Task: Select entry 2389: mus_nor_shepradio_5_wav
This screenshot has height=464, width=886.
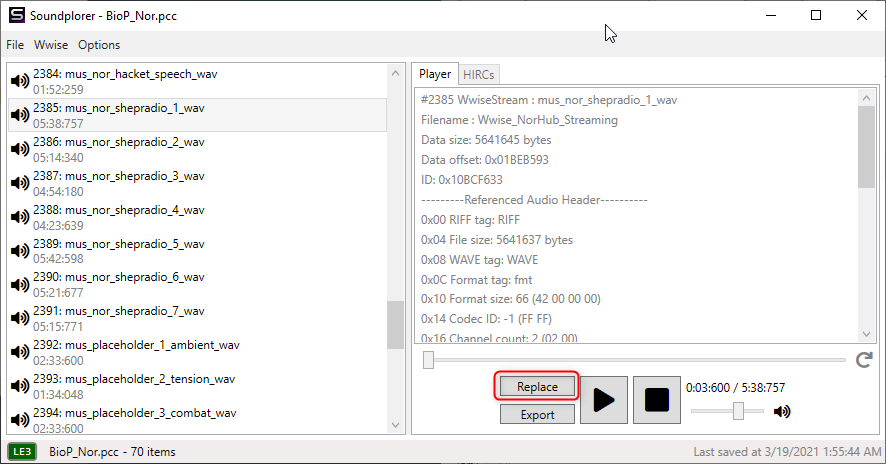Action: click(x=198, y=251)
